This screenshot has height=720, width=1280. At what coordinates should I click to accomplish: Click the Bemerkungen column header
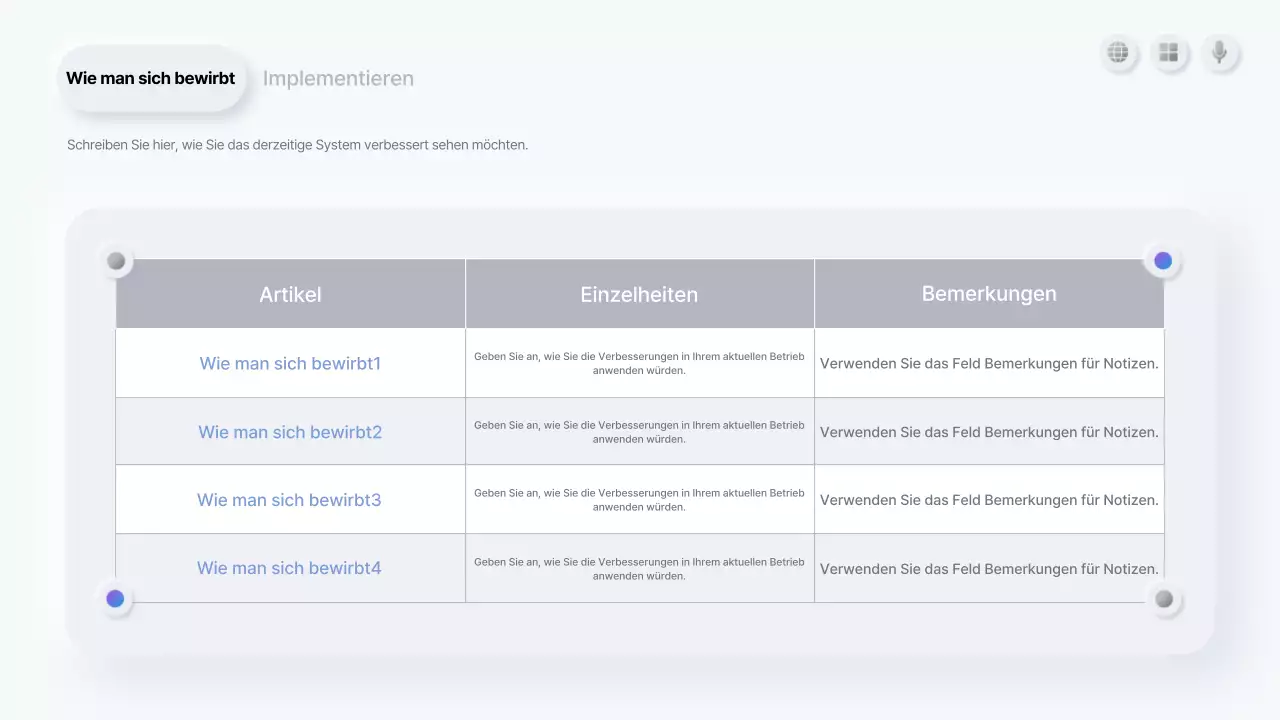(x=989, y=294)
